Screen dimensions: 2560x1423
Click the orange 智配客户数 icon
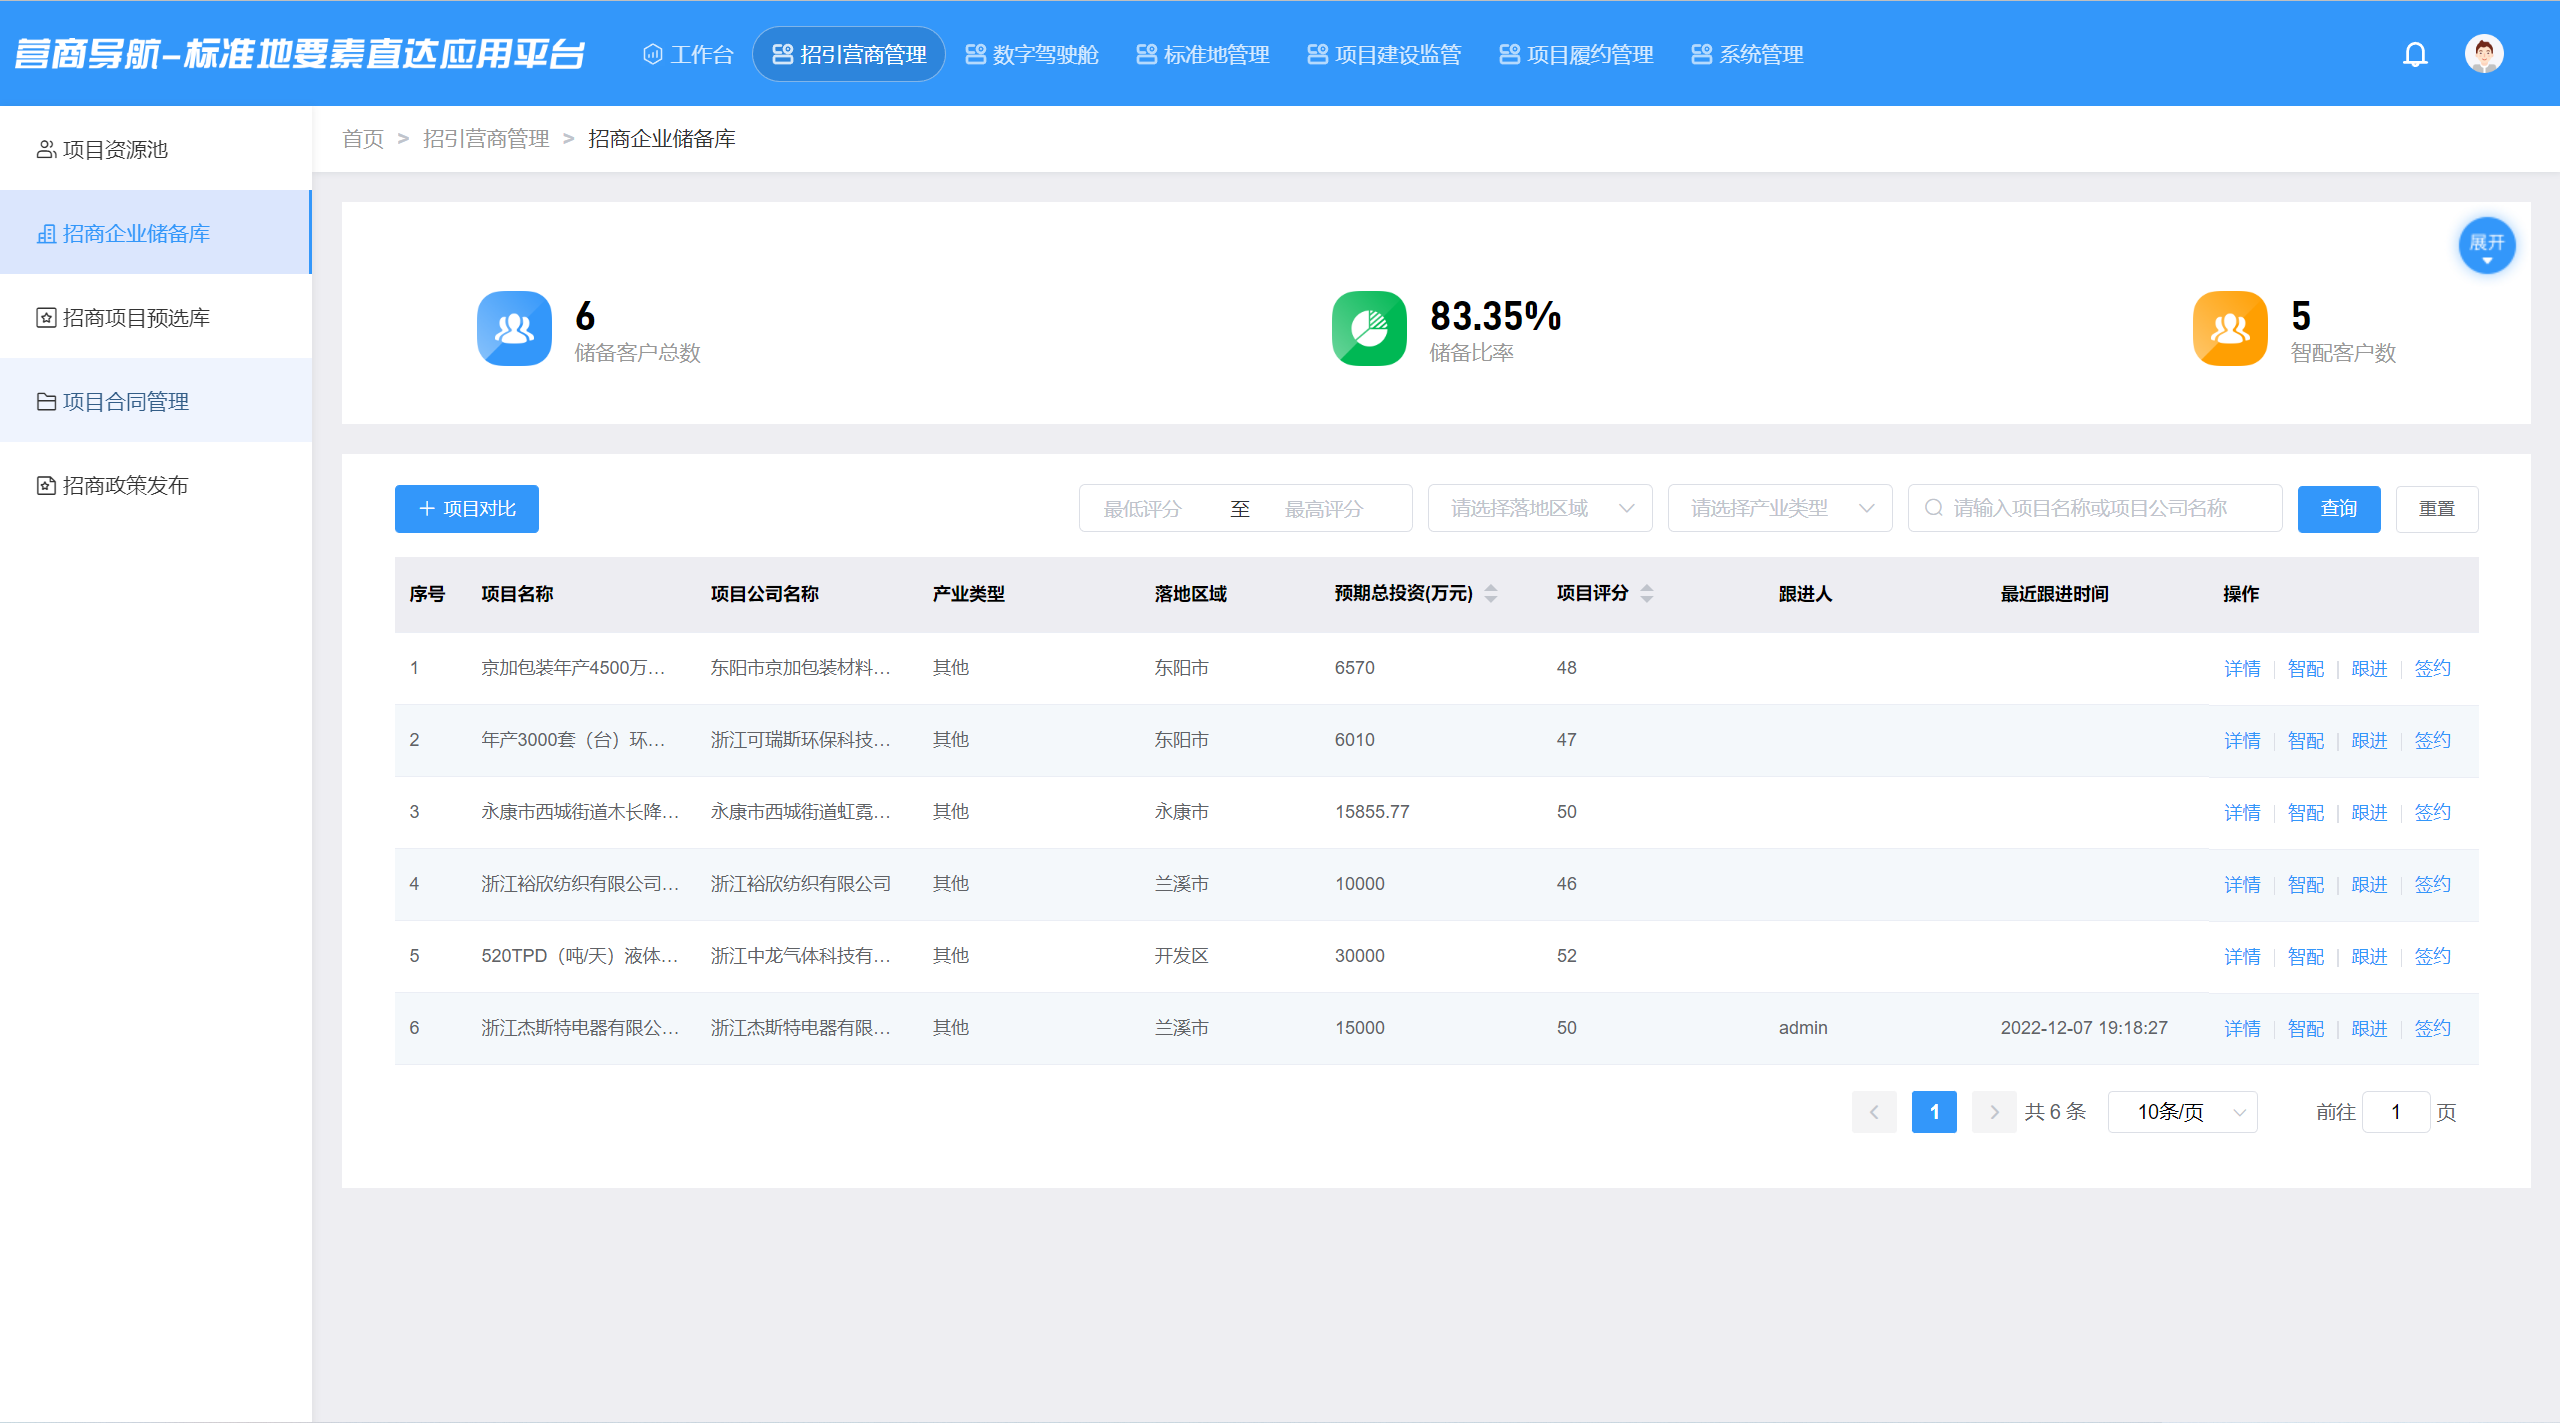tap(2230, 328)
